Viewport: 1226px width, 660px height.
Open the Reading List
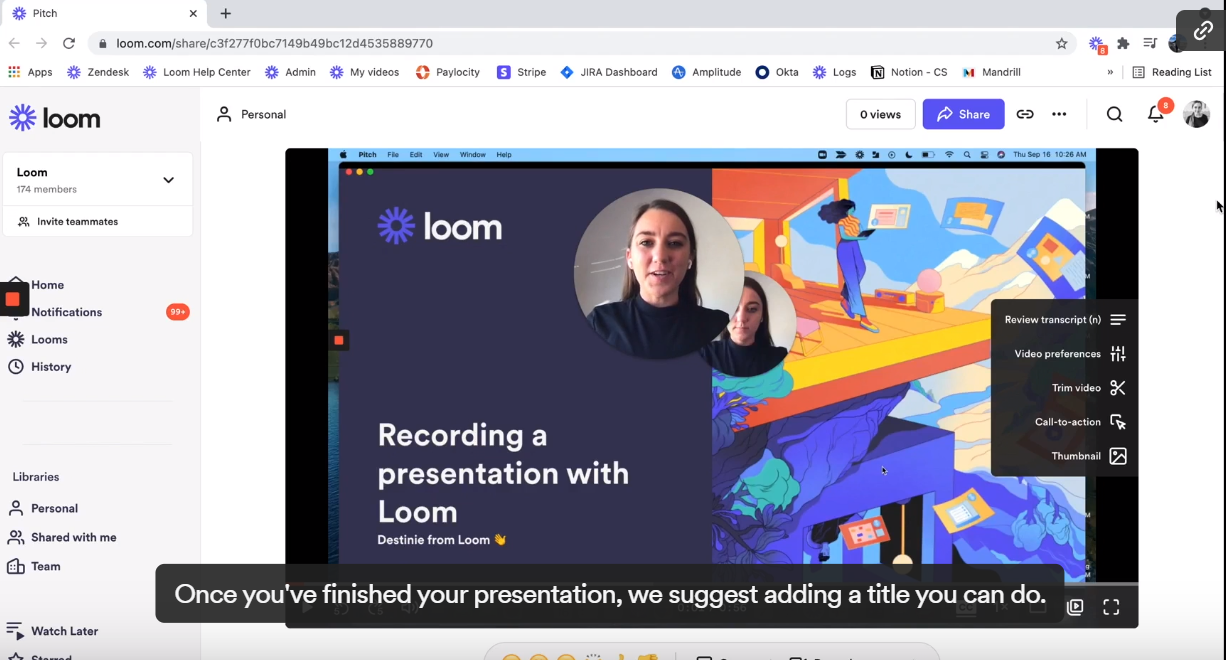pyautogui.click(x=1172, y=72)
